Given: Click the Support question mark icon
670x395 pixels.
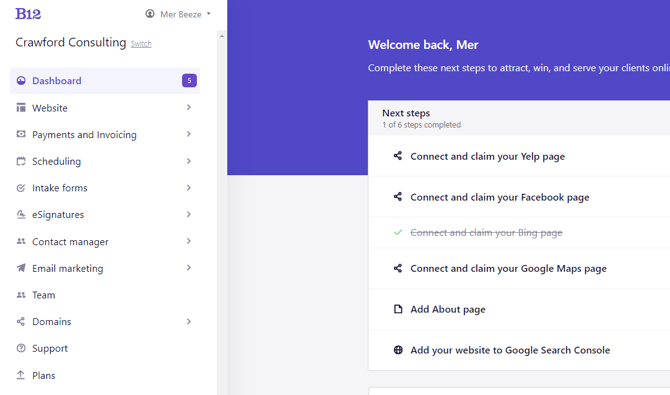Looking at the screenshot, I should tap(21, 348).
